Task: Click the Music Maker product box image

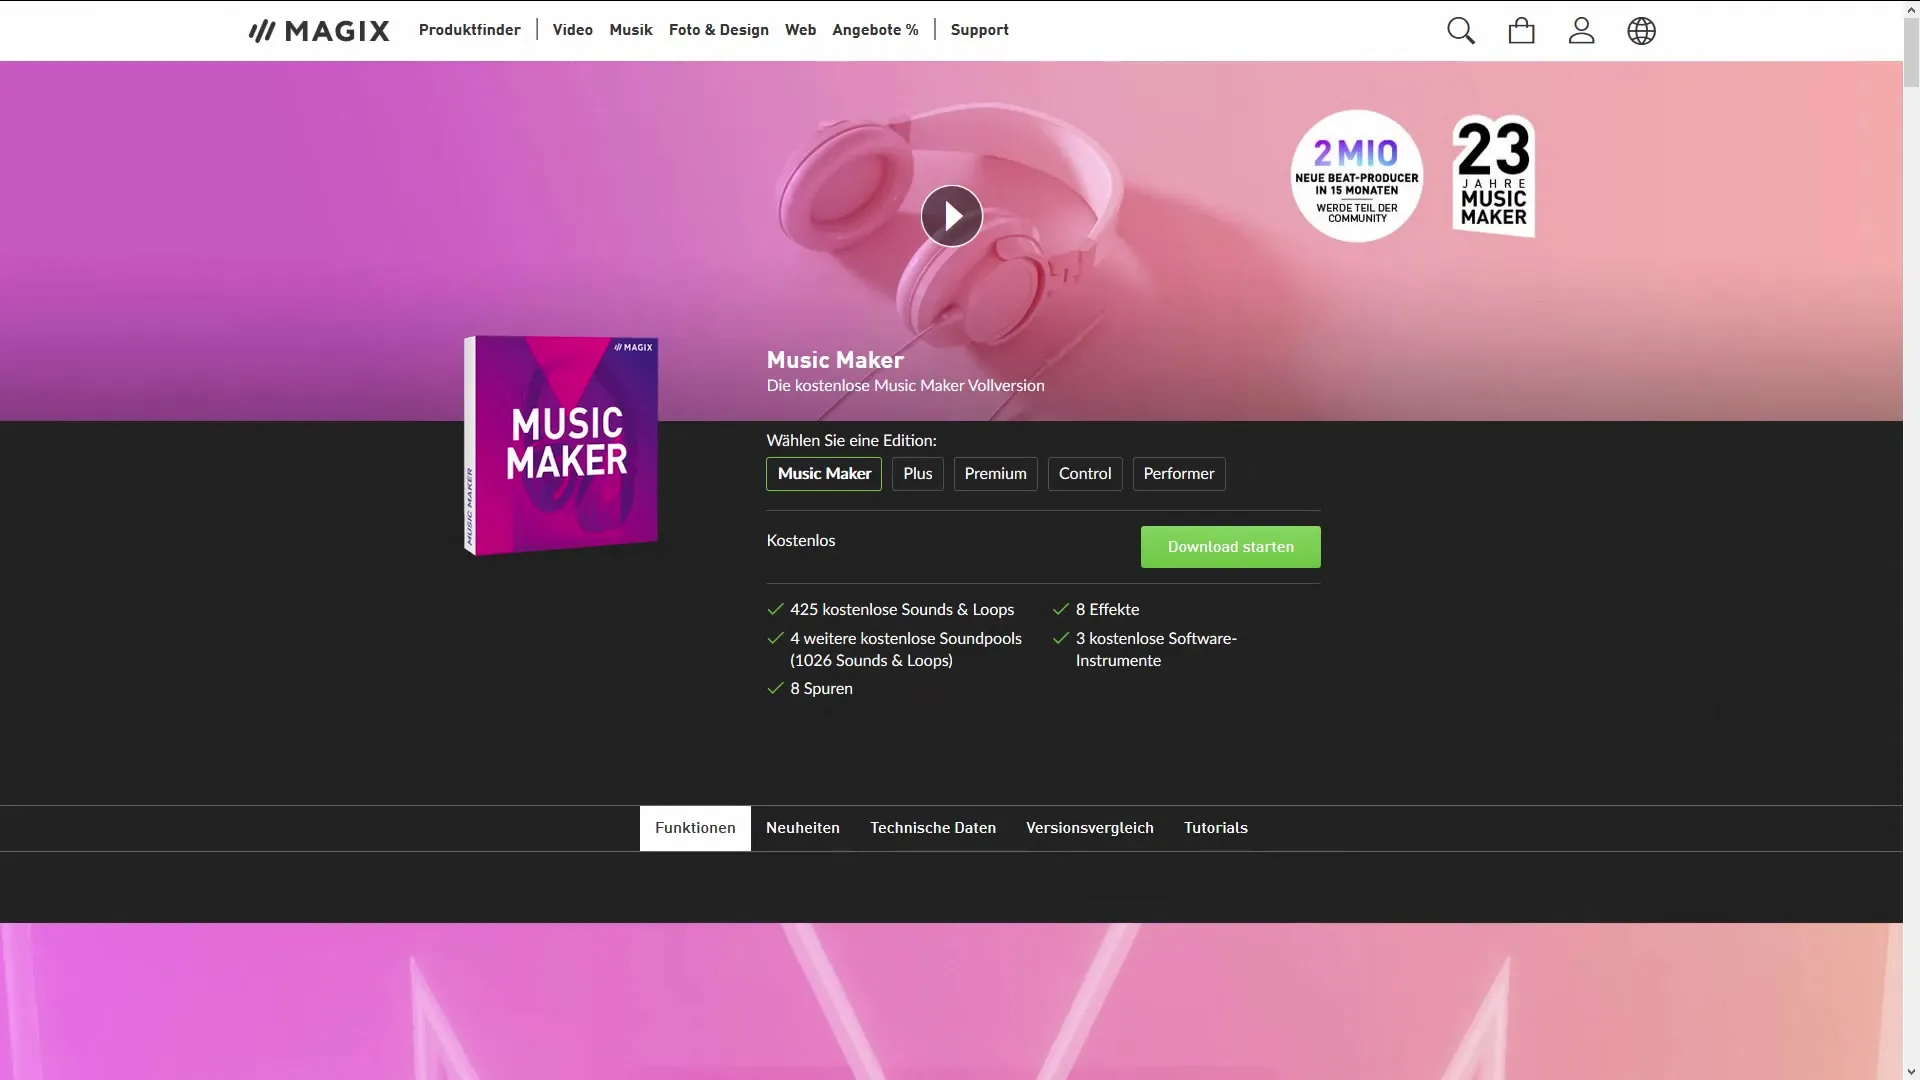Action: [561, 445]
